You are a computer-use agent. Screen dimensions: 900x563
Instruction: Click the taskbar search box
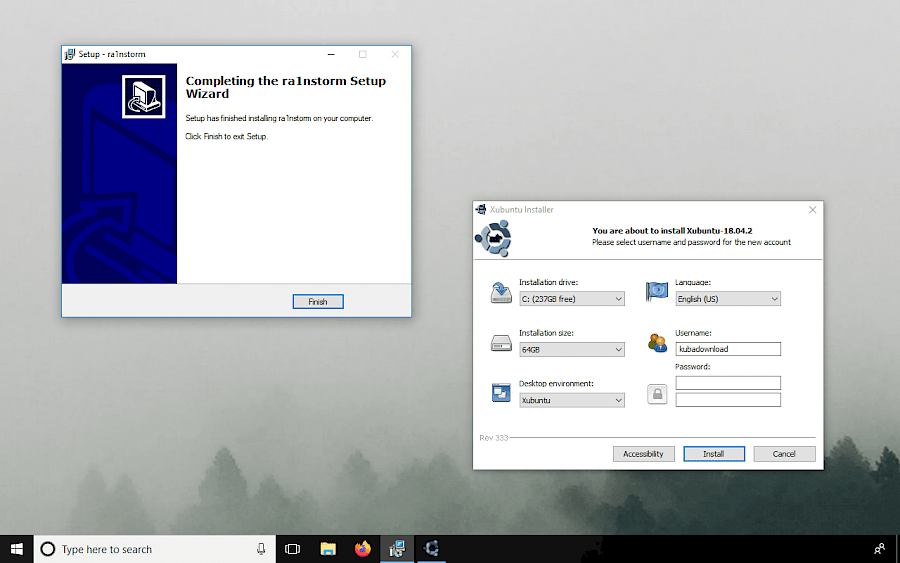(155, 549)
